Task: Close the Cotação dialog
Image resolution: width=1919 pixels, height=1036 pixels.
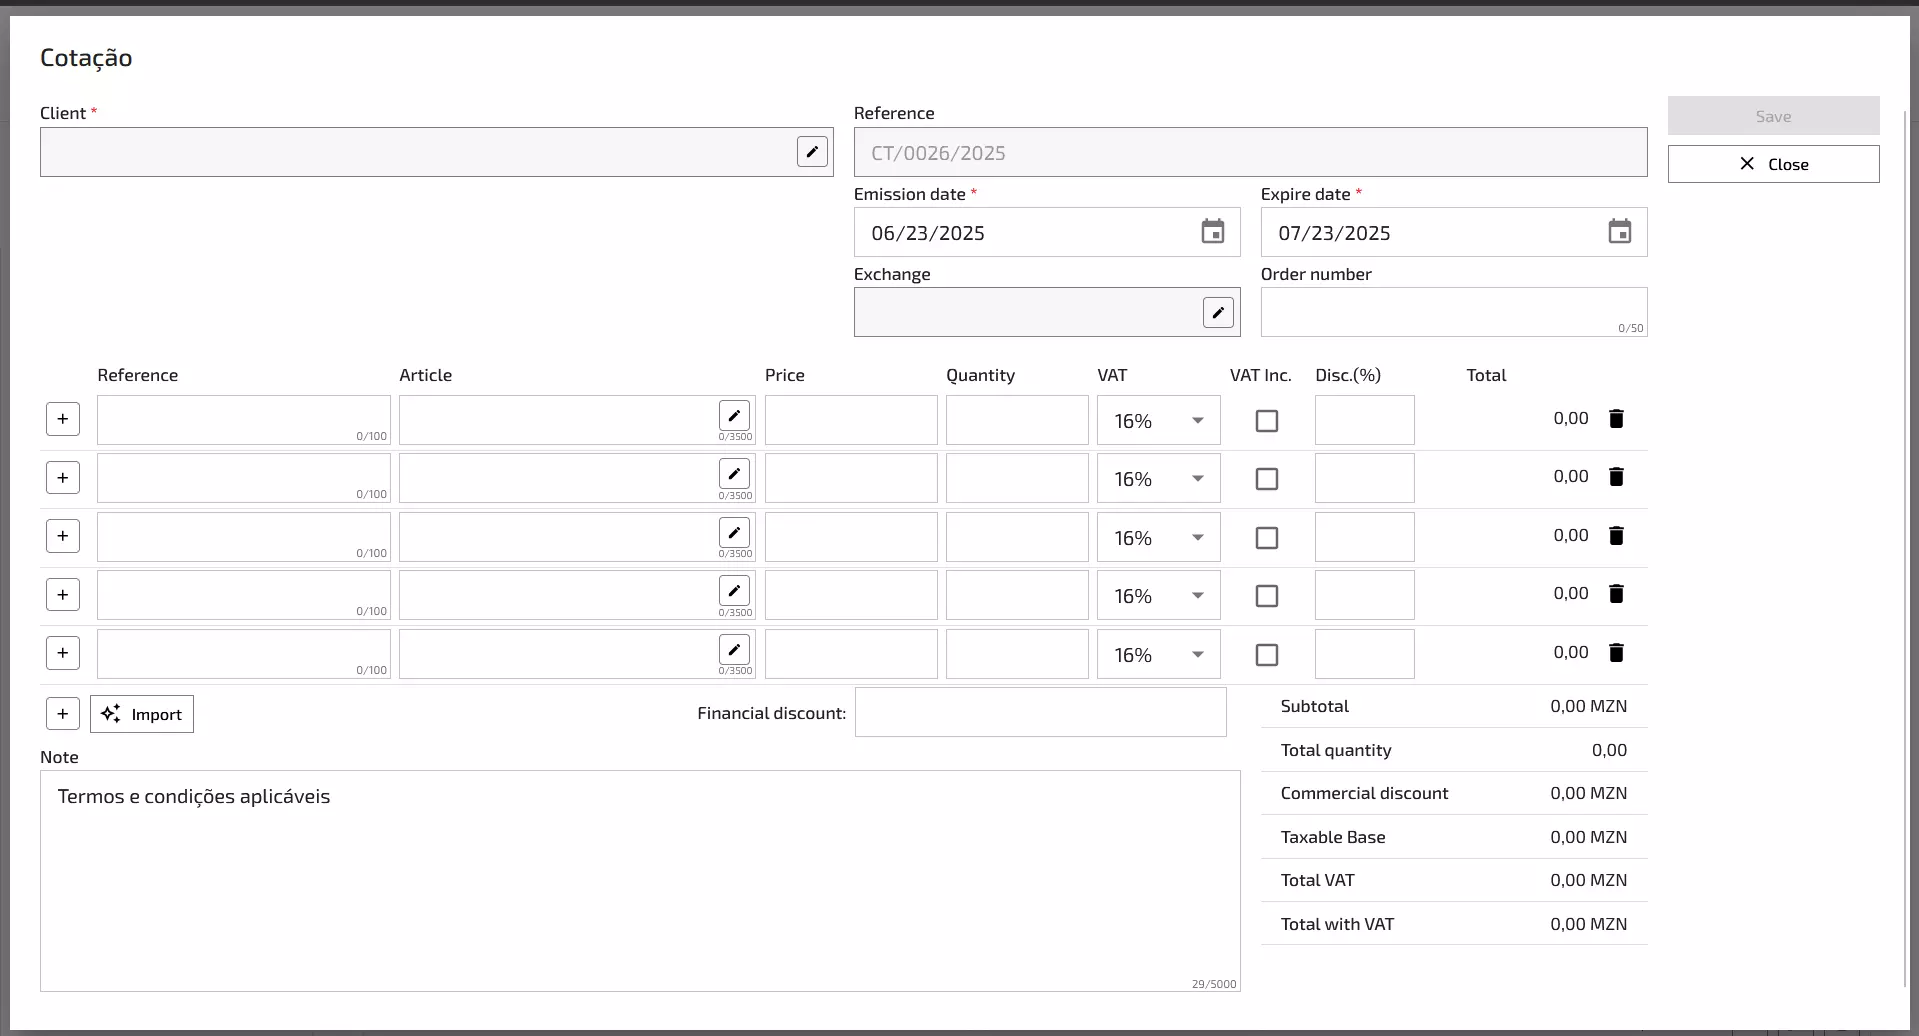Action: tap(1773, 164)
